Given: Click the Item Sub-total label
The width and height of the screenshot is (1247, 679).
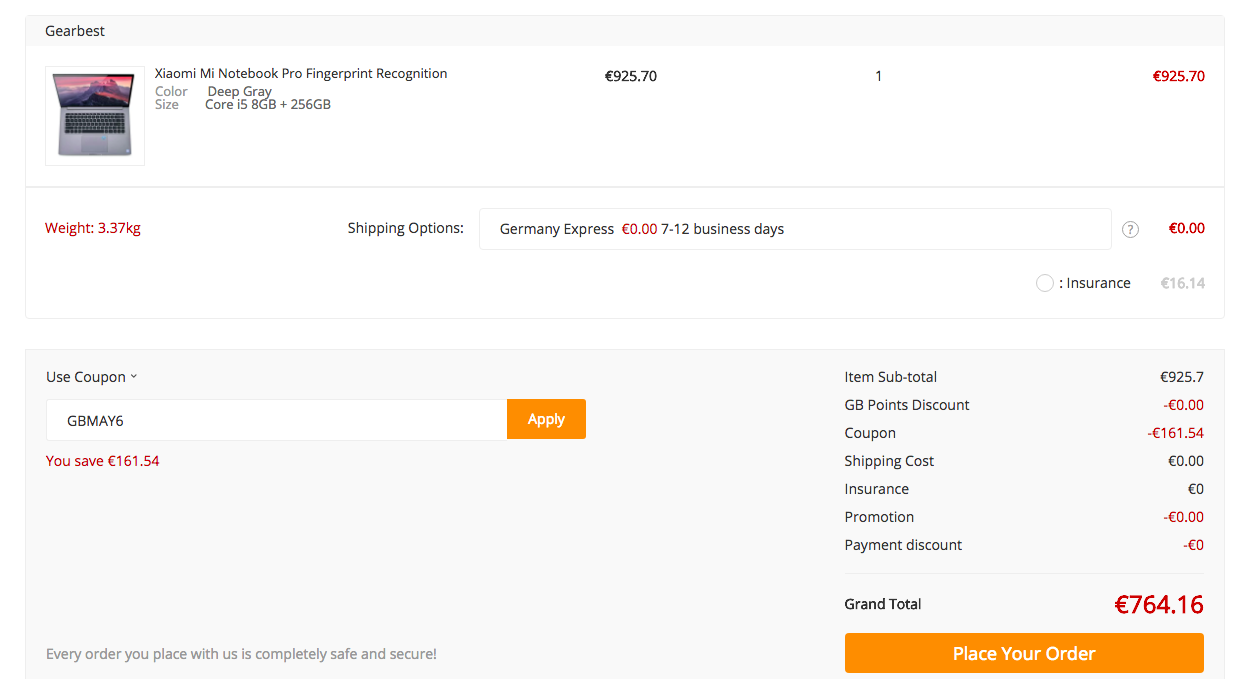Looking at the screenshot, I should pyautogui.click(x=891, y=377).
